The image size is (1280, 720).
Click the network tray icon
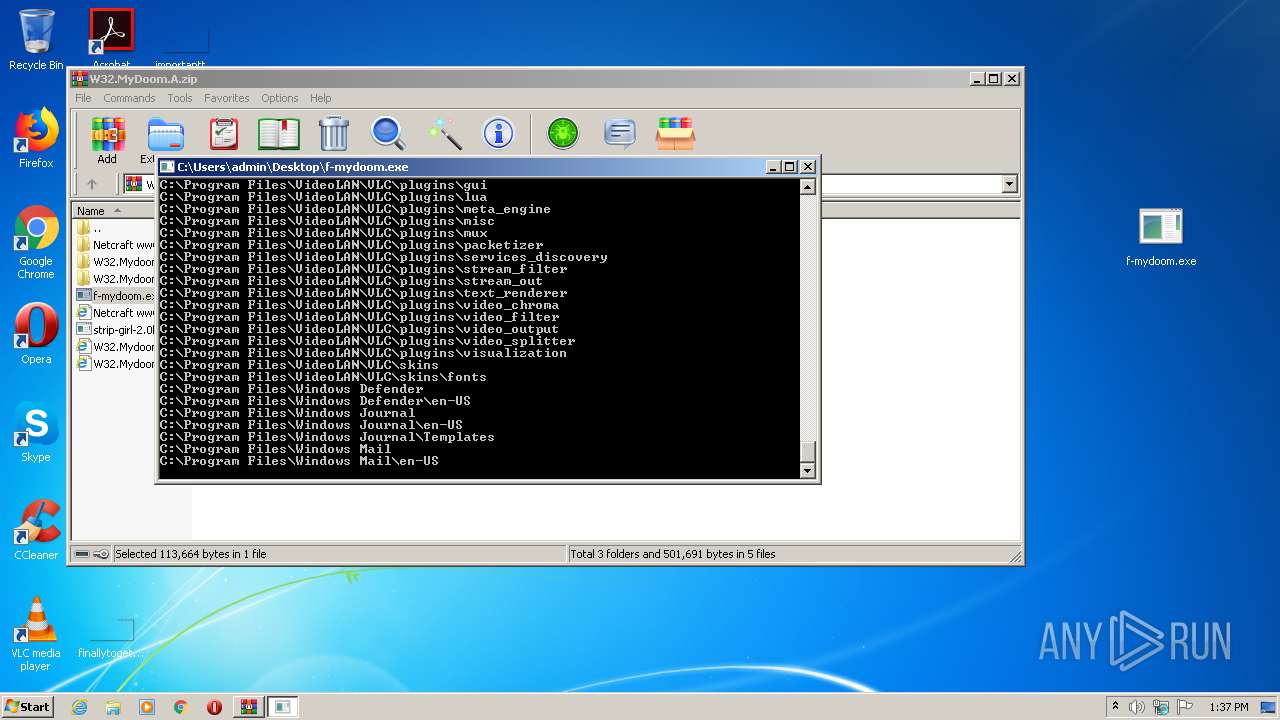(1161, 707)
